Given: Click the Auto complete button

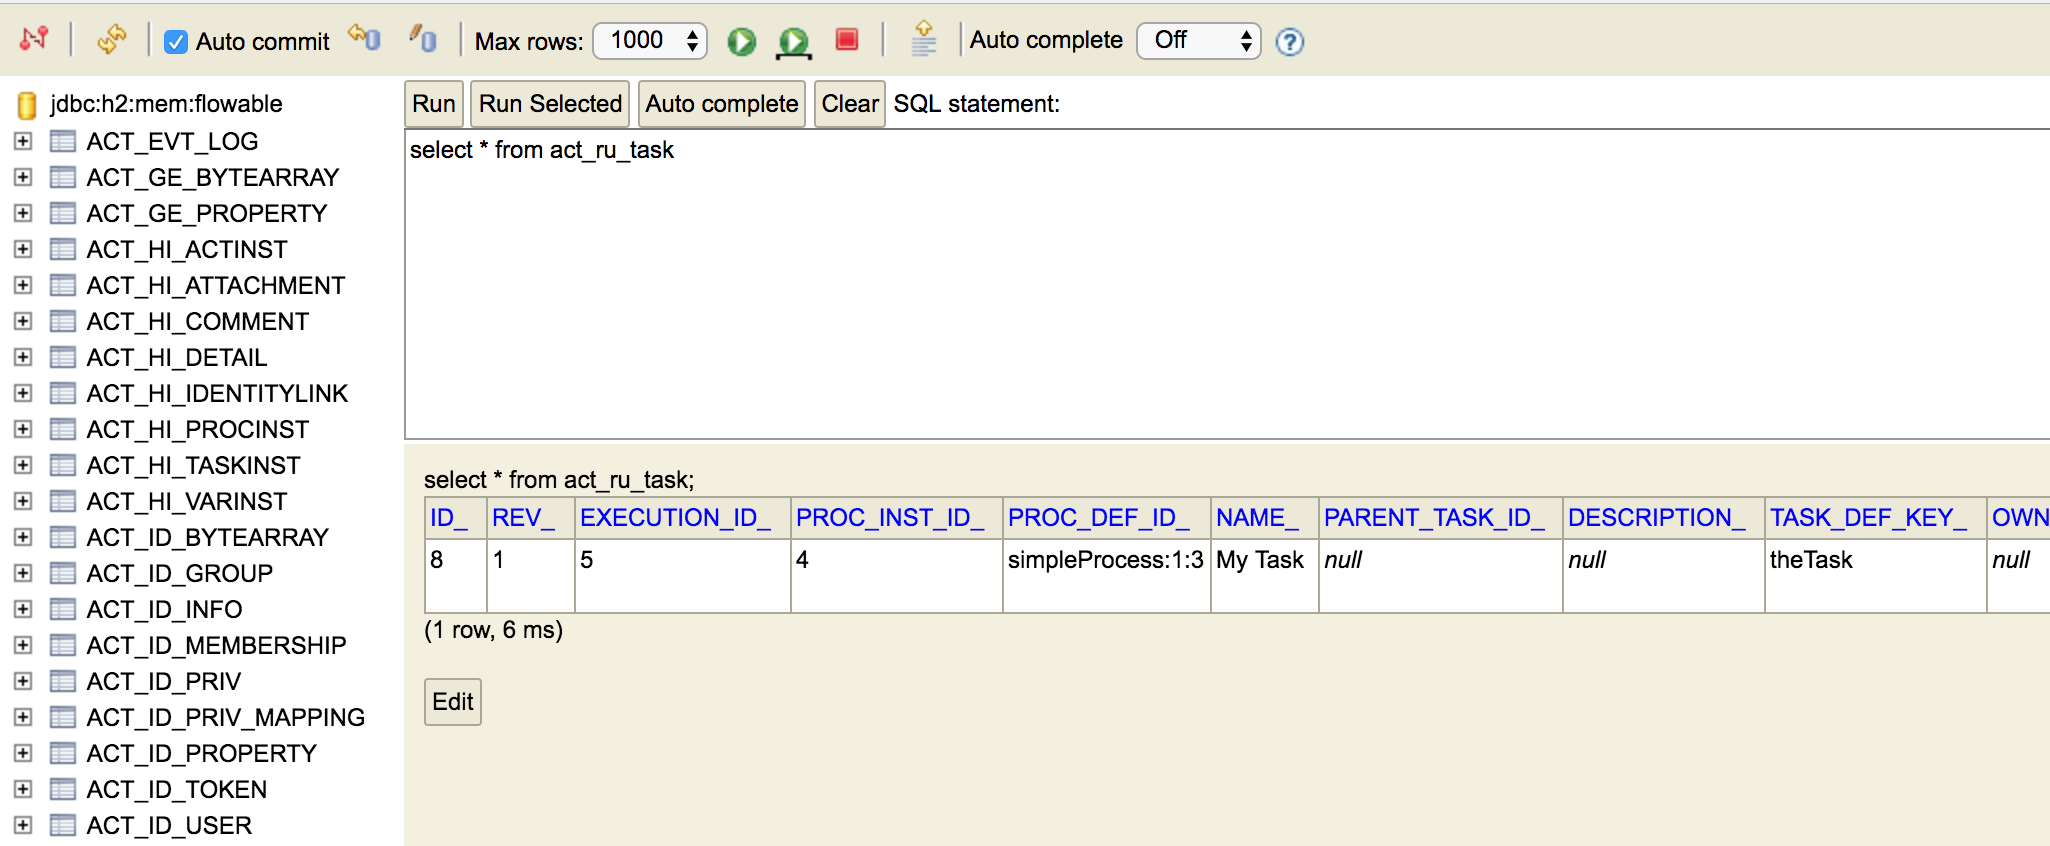Looking at the screenshot, I should (722, 104).
